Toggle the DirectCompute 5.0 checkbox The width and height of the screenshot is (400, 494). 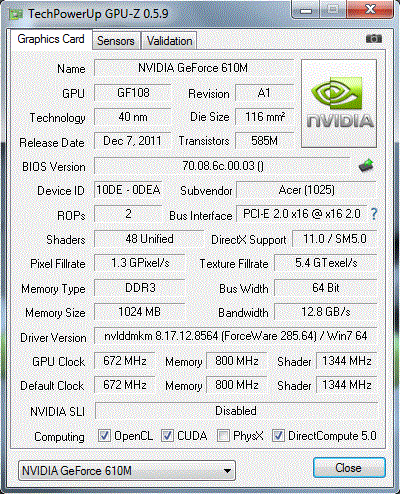(278, 435)
